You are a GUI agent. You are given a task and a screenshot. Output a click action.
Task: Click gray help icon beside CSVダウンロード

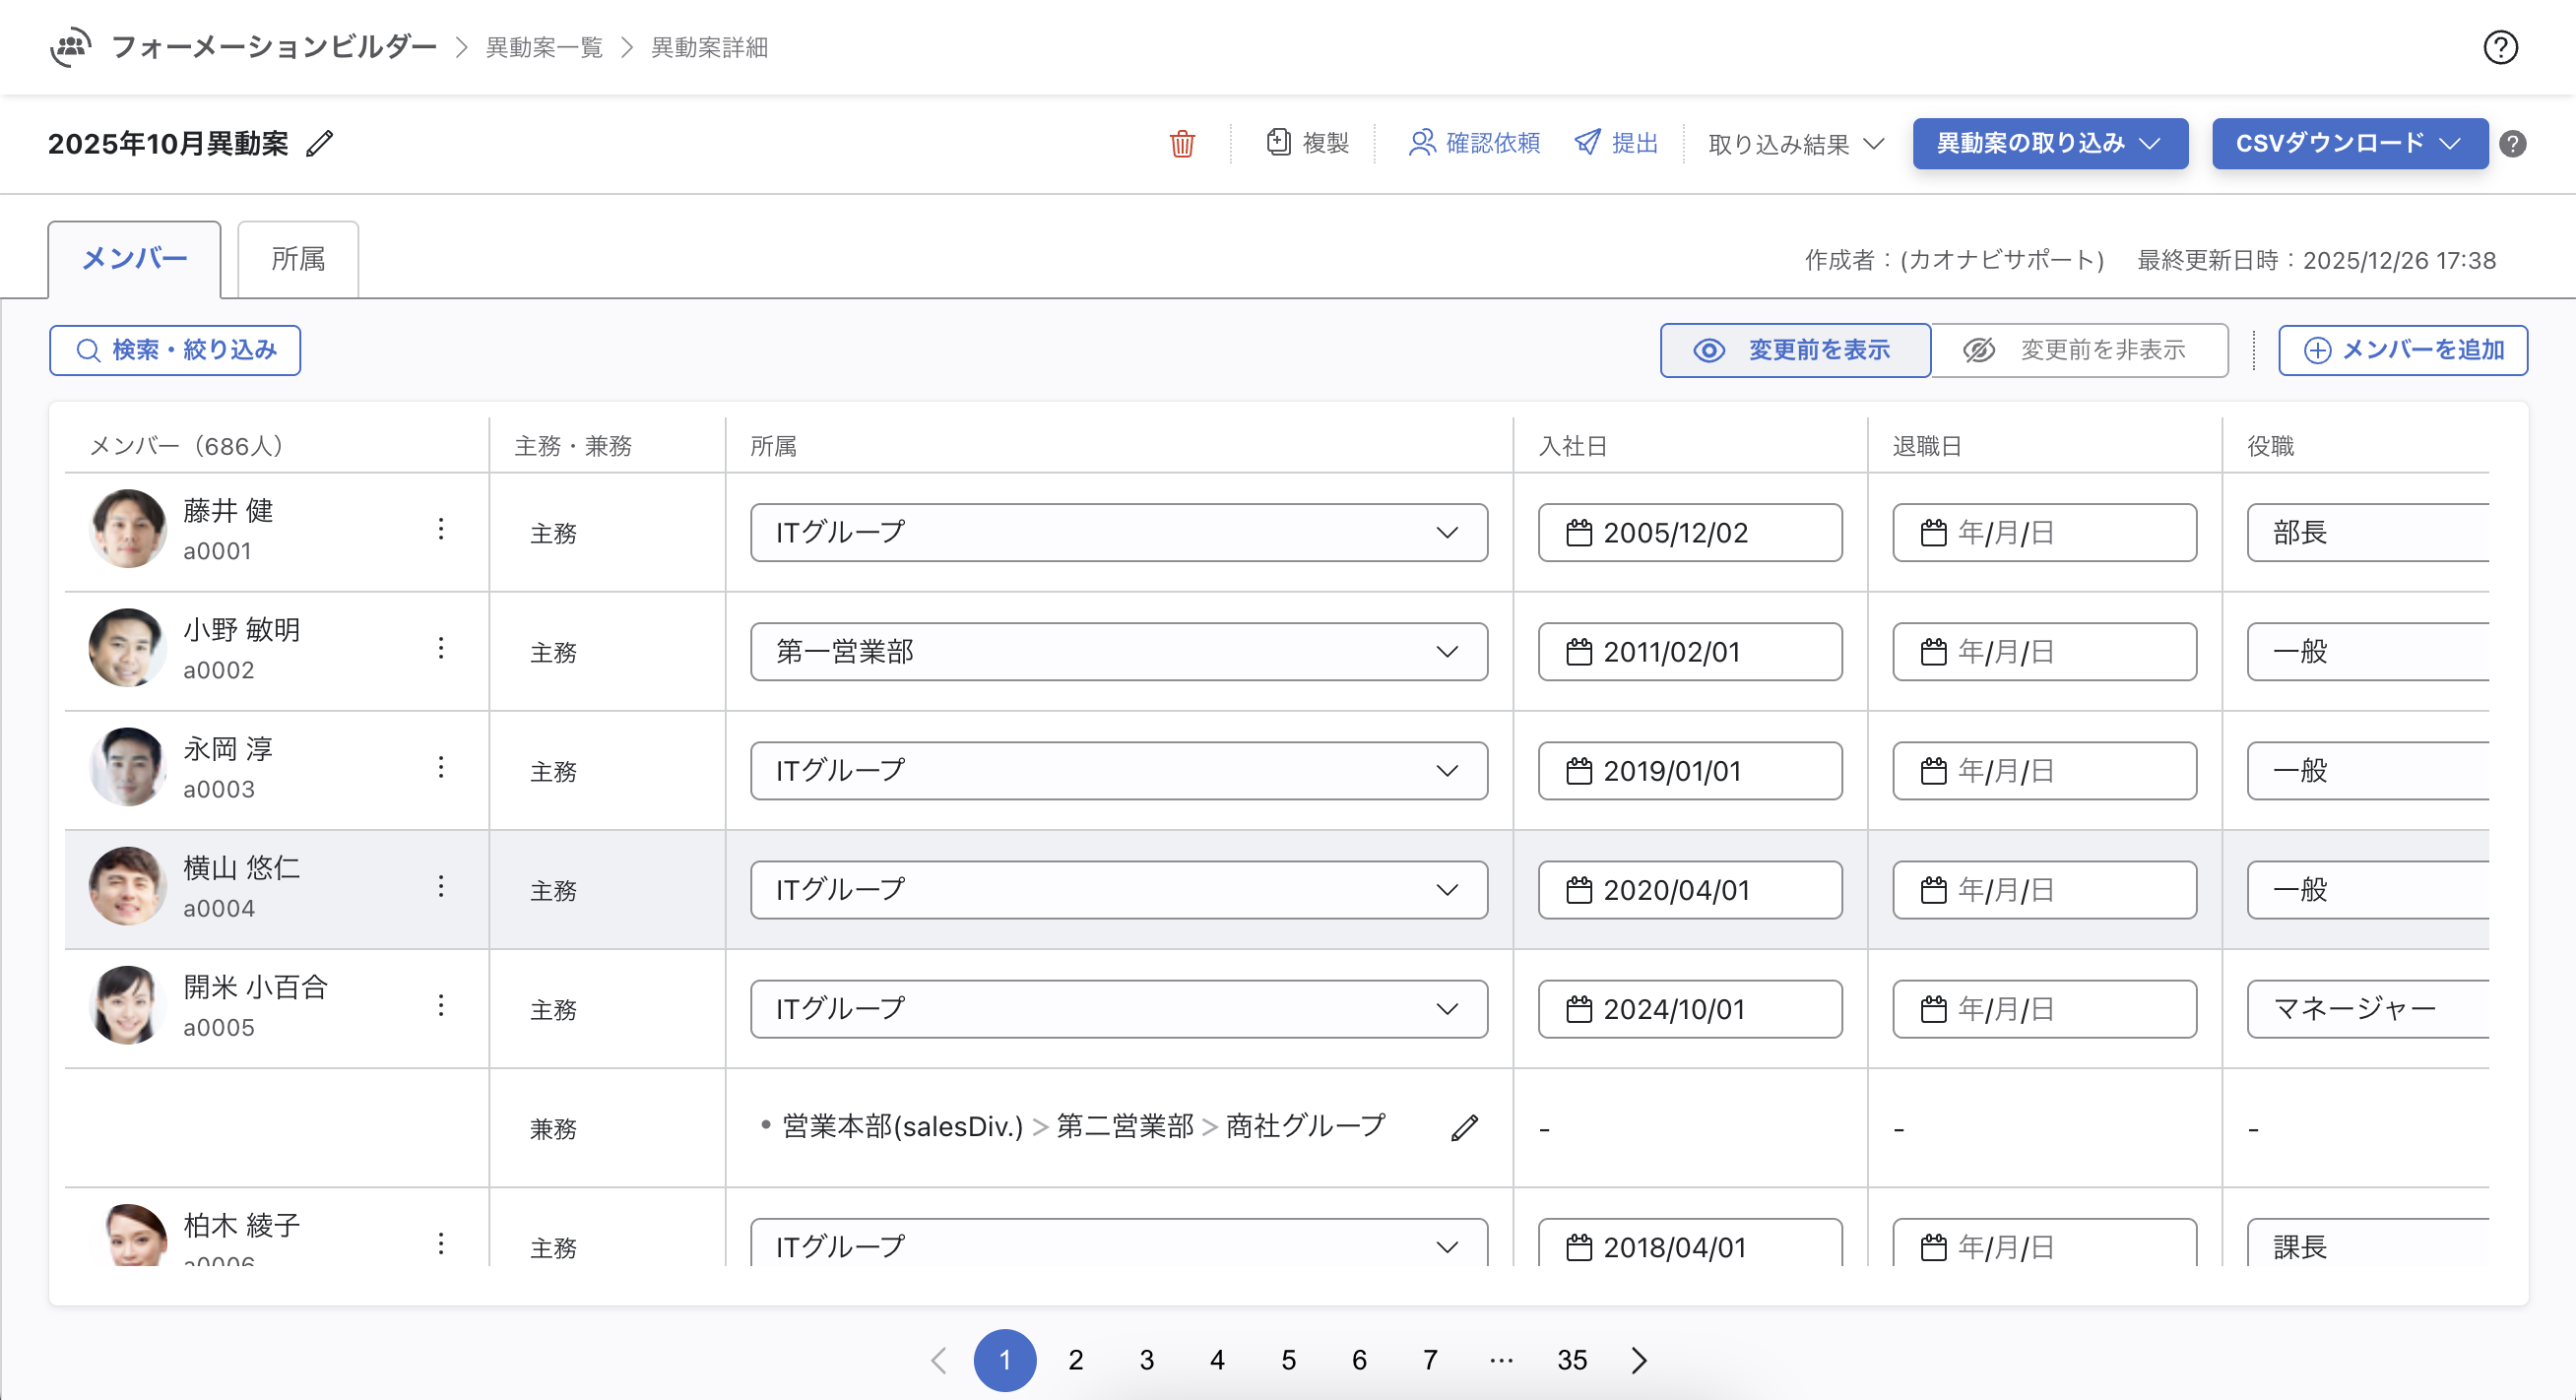pyautogui.click(x=2512, y=144)
